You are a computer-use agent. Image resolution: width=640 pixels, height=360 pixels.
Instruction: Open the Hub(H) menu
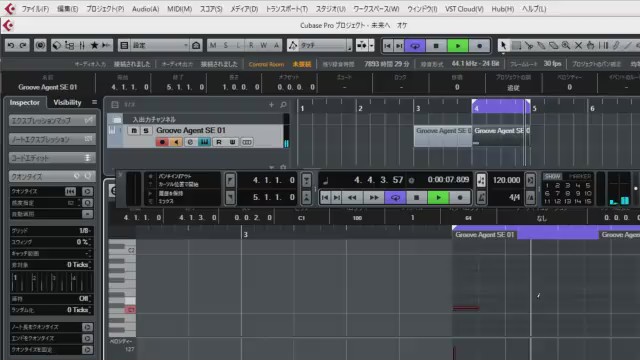502,9
